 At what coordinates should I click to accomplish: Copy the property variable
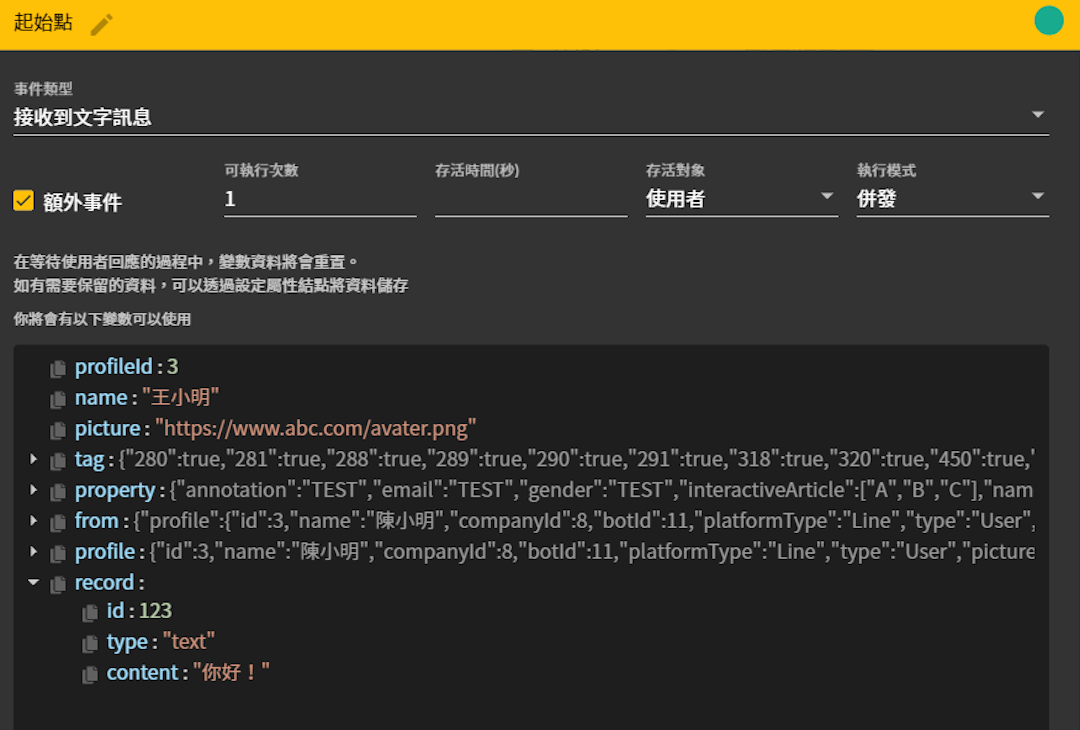[58, 492]
